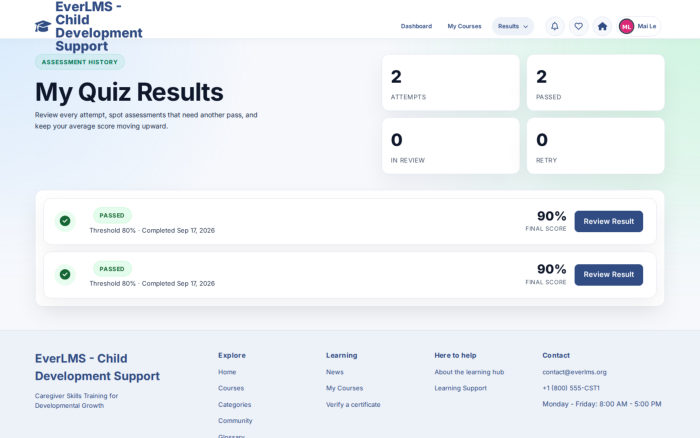This screenshot has height=438, width=700.
Task: Click the second row's green check icon
Action: click(65, 274)
